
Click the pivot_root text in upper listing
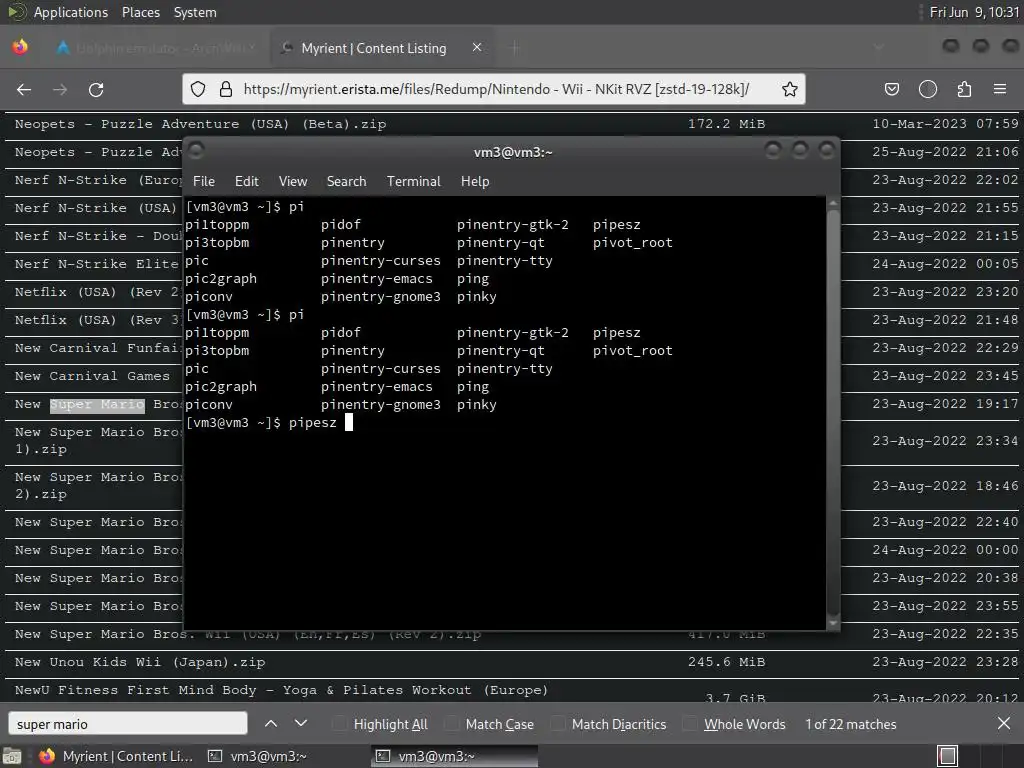click(633, 243)
